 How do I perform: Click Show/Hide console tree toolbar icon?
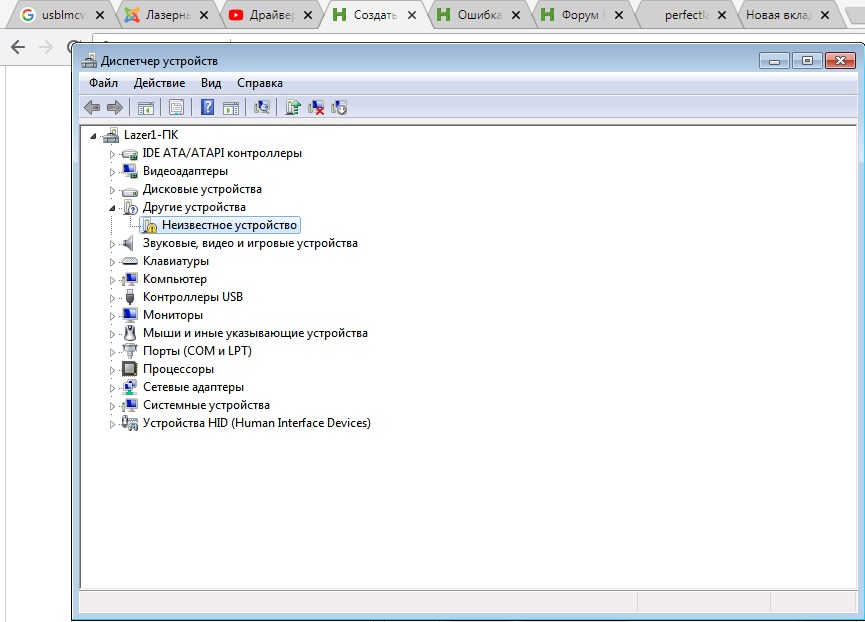pos(145,108)
